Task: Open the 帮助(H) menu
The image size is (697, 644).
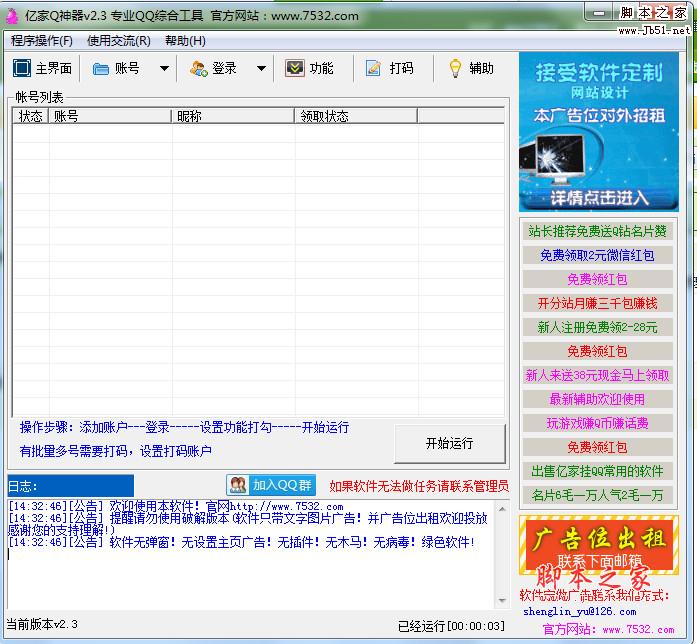Action: (185, 41)
